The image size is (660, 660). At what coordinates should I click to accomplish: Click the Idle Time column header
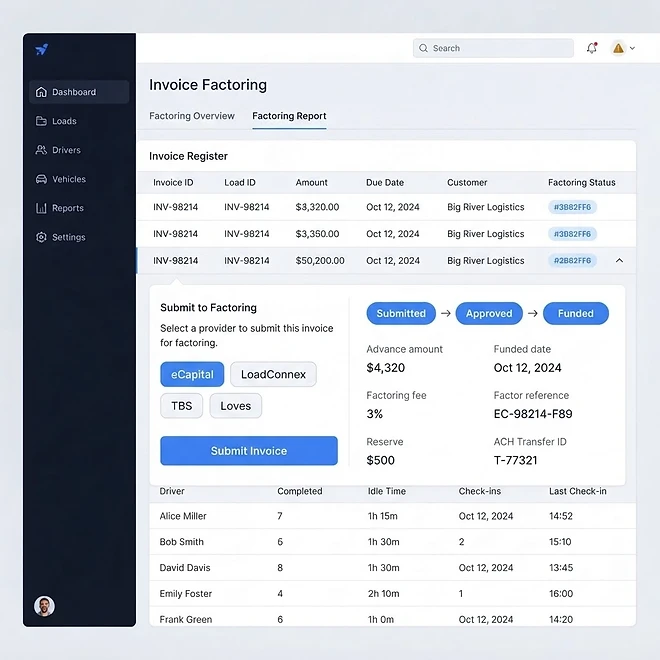(387, 491)
